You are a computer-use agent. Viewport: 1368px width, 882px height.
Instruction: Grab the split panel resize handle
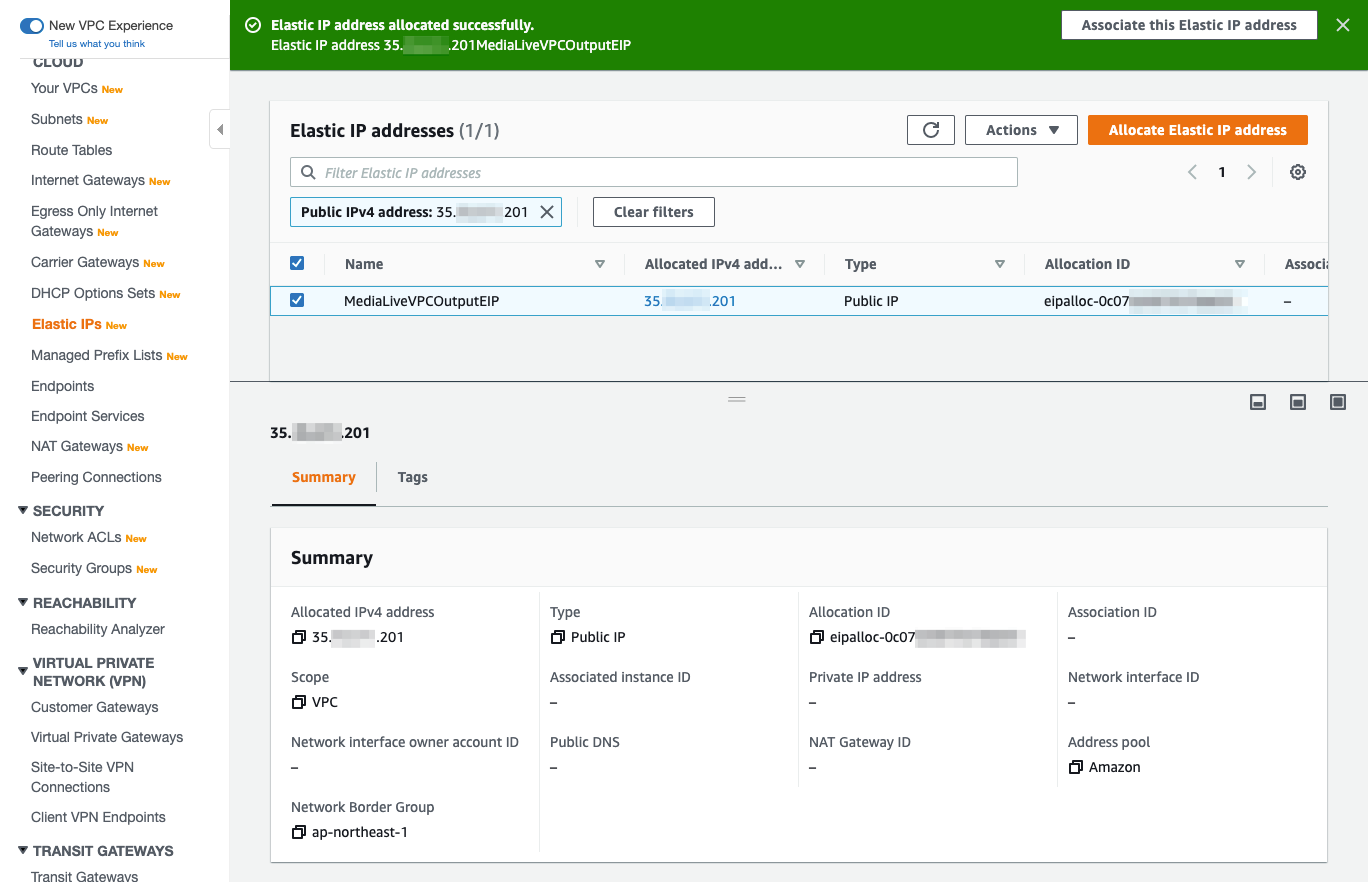point(737,399)
